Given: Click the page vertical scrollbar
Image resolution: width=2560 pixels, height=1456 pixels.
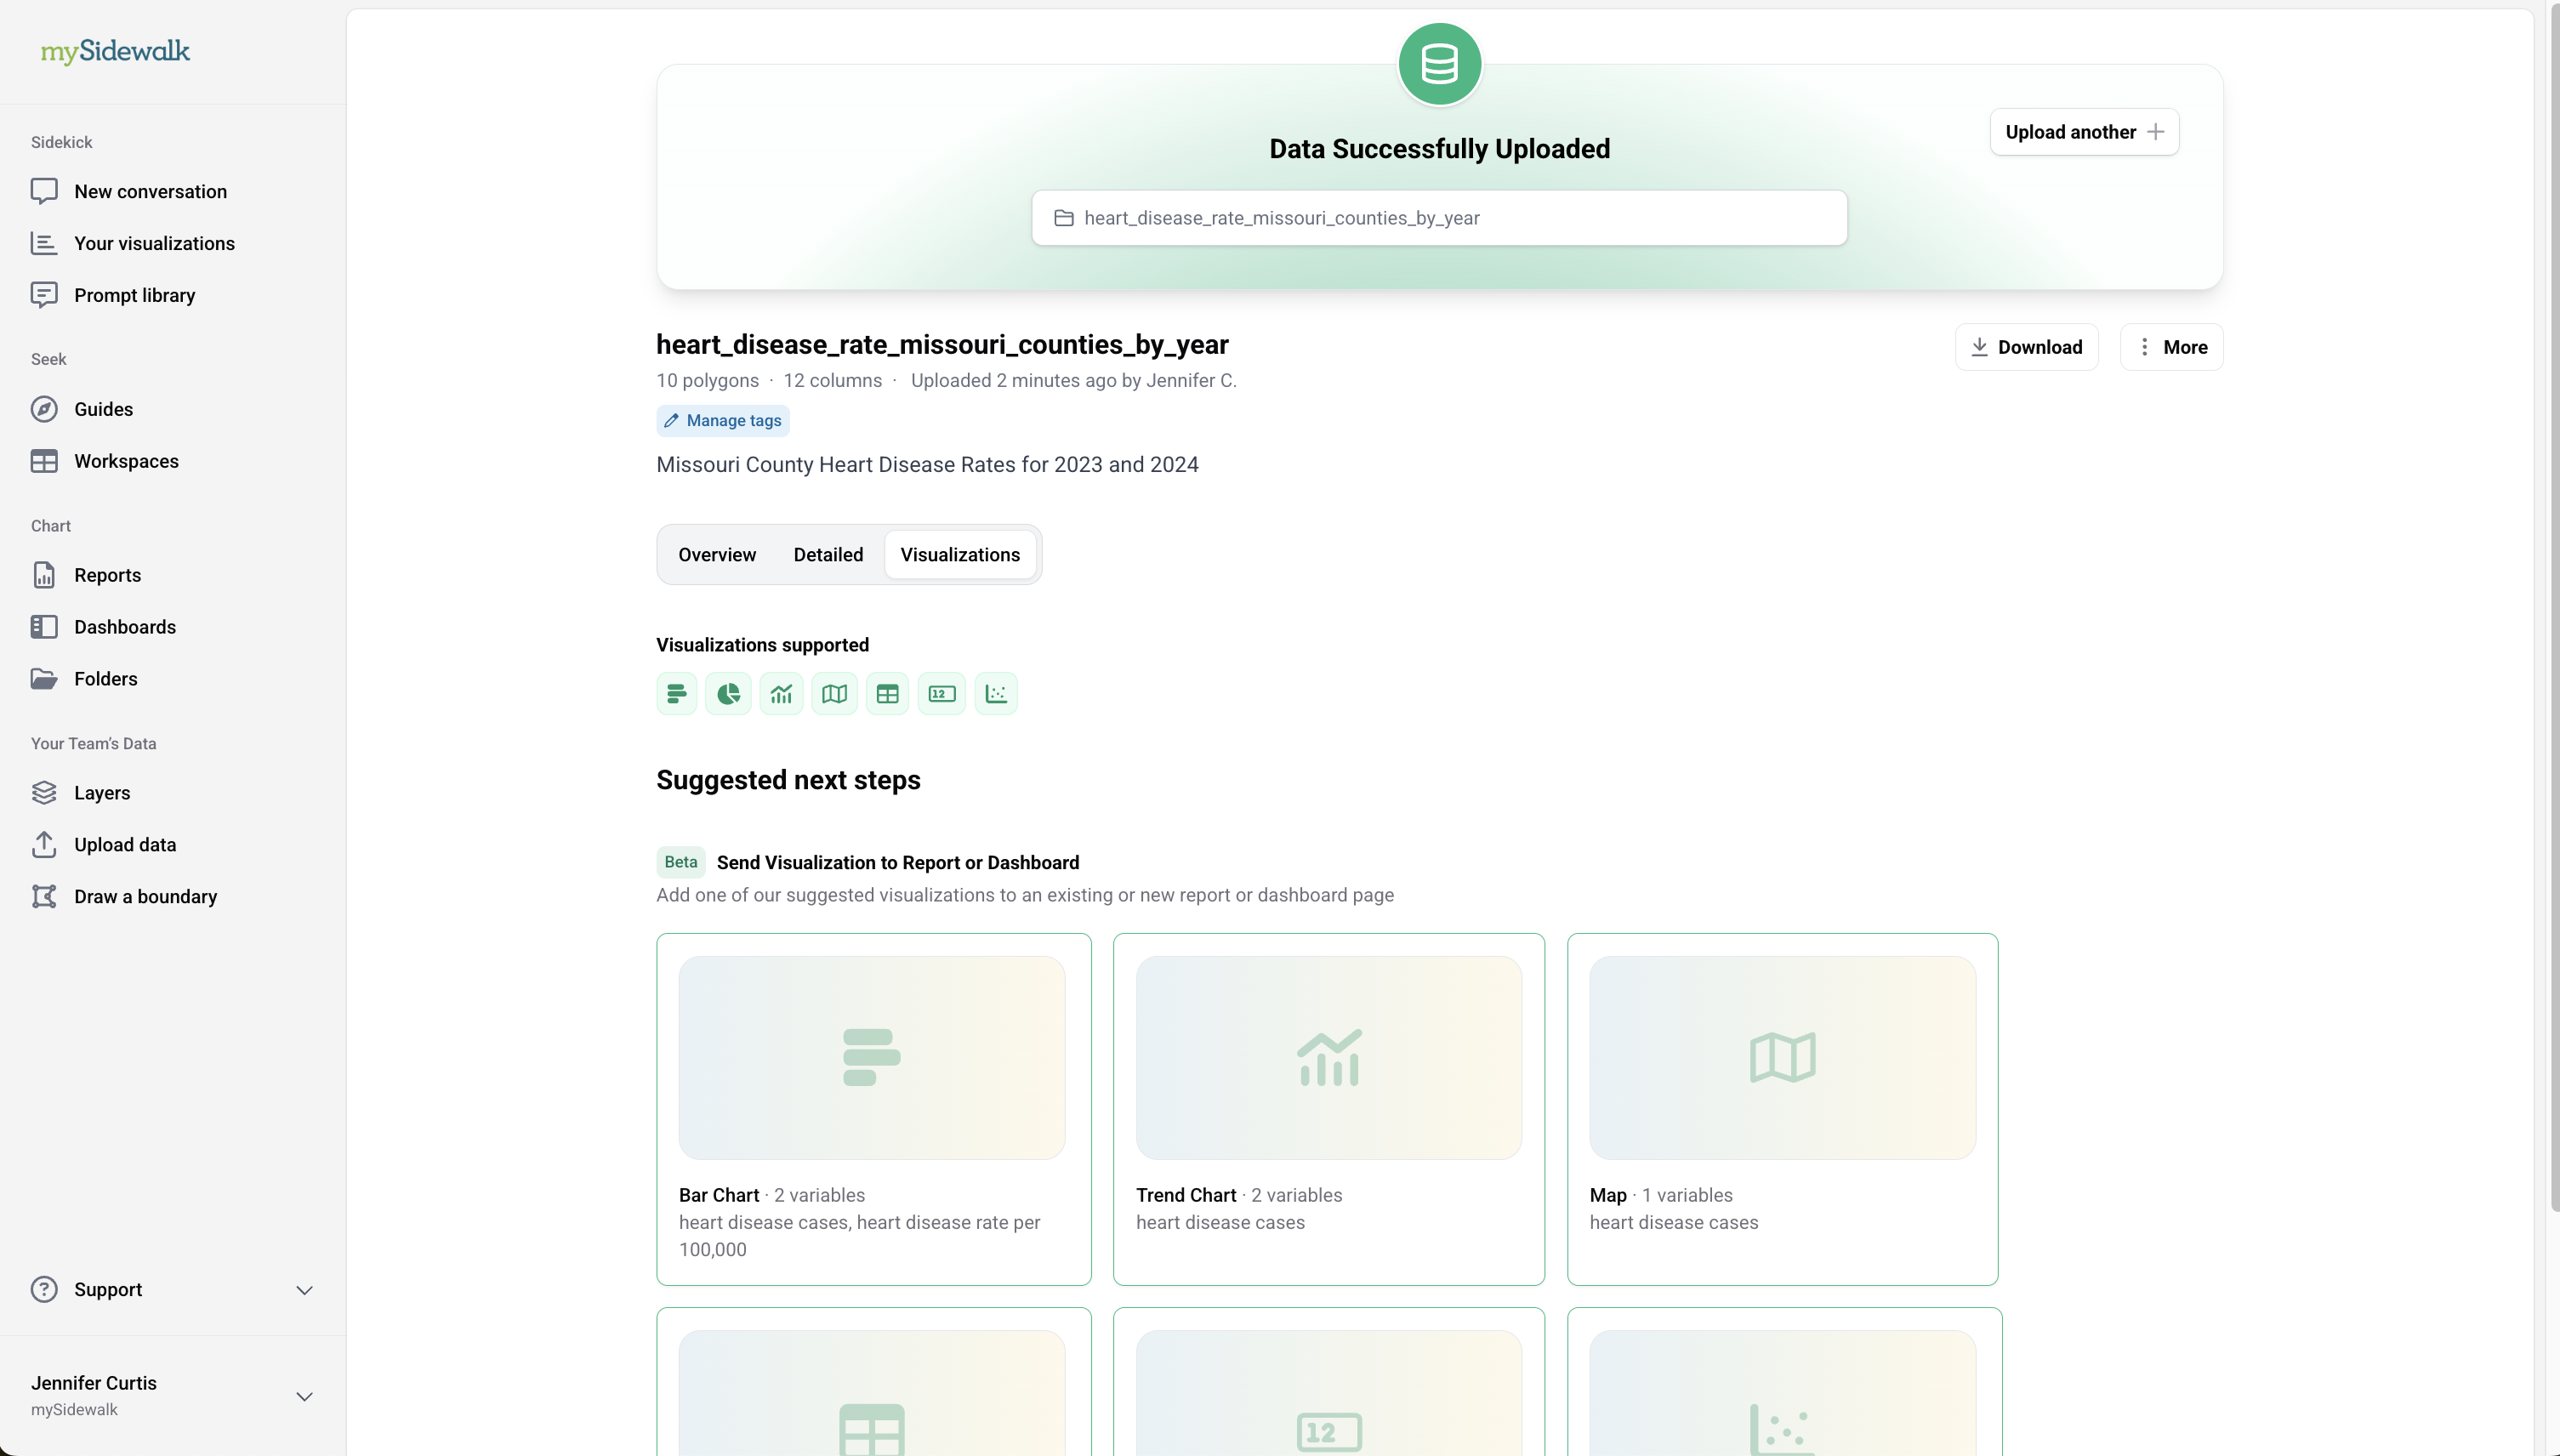Looking at the screenshot, I should (2553, 600).
